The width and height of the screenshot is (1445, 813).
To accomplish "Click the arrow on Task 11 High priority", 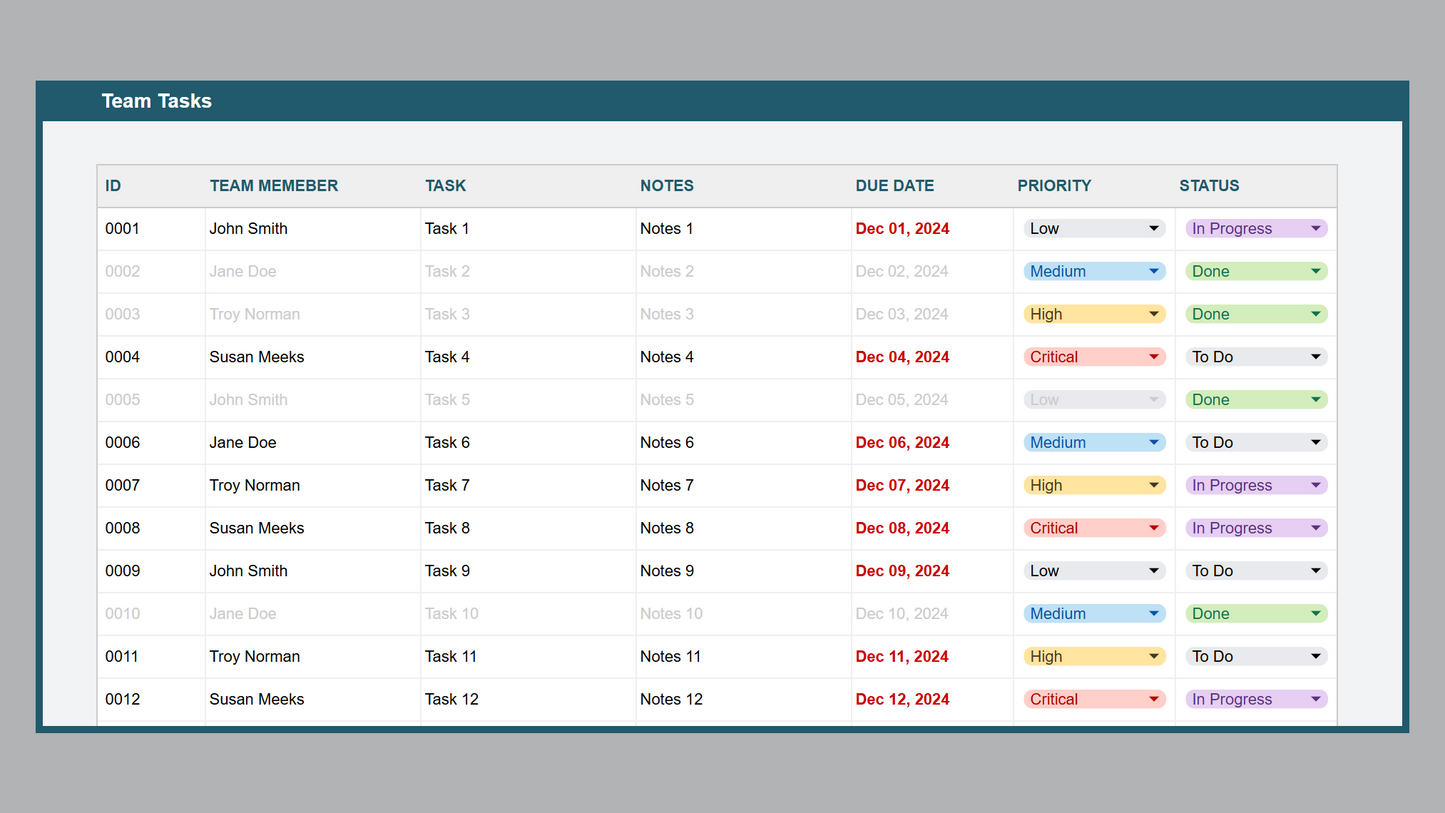I will pyautogui.click(x=1153, y=657).
